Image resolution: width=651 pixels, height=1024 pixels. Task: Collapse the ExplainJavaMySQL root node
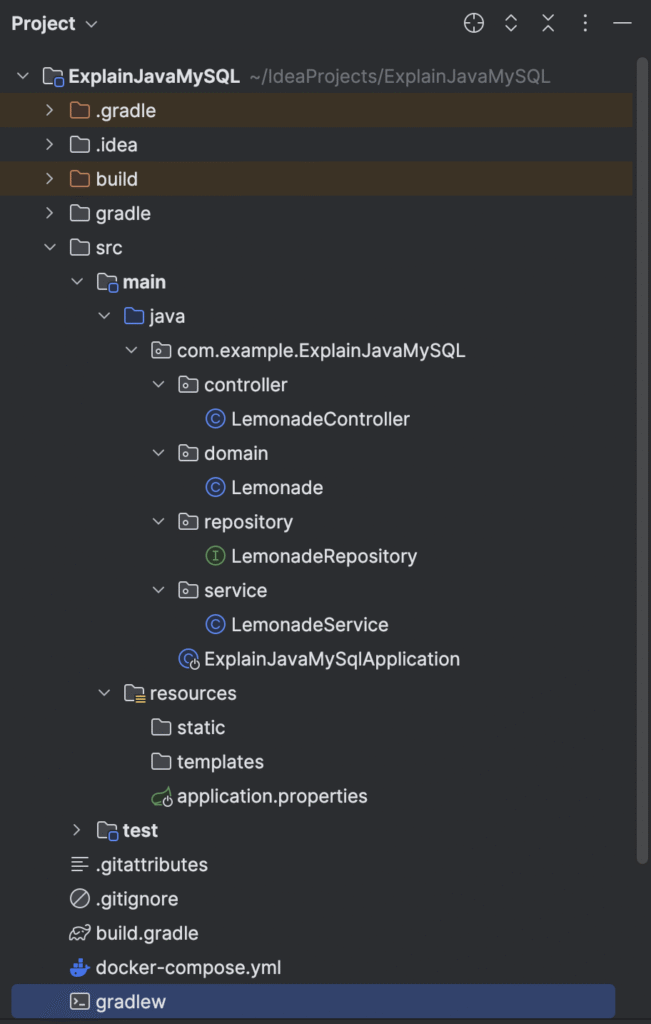pos(23,76)
